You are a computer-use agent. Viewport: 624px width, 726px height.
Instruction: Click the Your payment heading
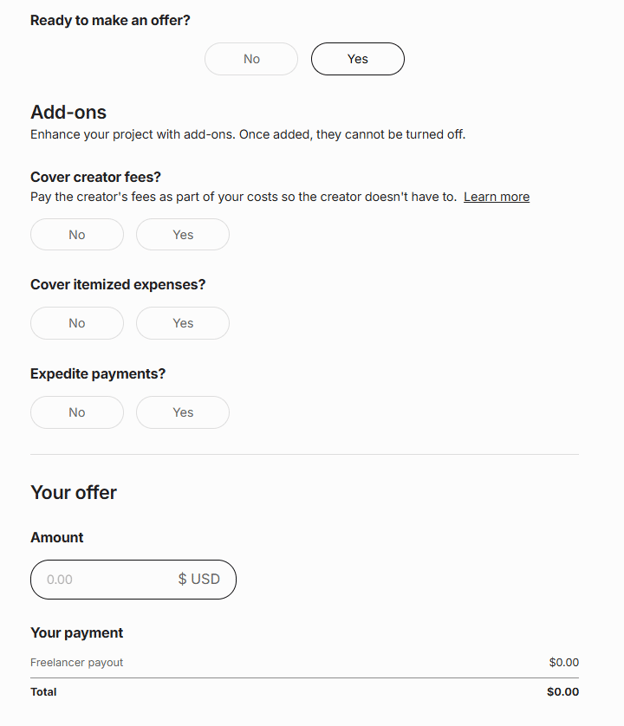click(77, 633)
